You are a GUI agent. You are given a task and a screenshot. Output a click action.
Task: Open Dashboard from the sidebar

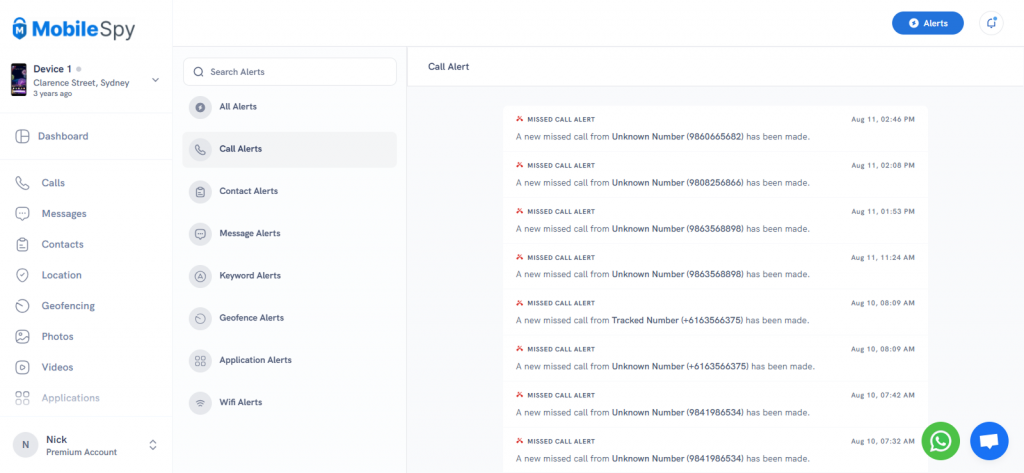tap(63, 136)
